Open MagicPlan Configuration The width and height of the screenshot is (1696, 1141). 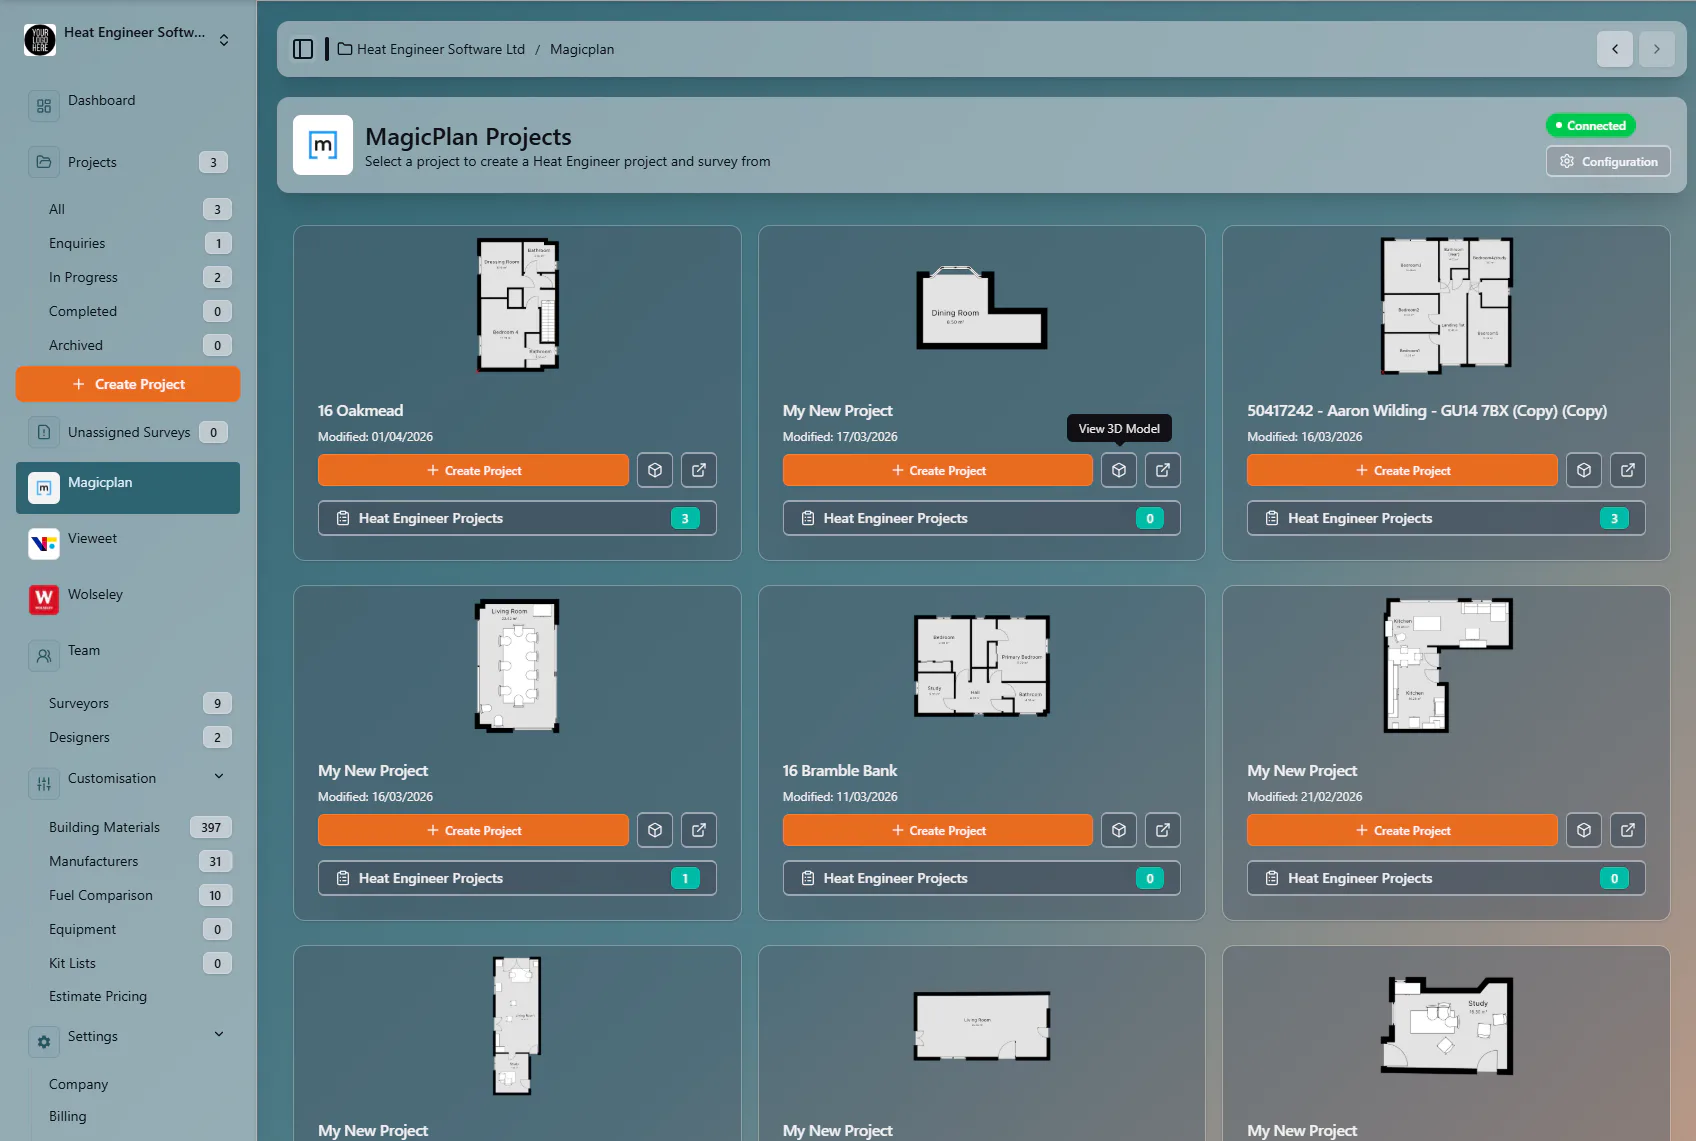click(x=1608, y=161)
